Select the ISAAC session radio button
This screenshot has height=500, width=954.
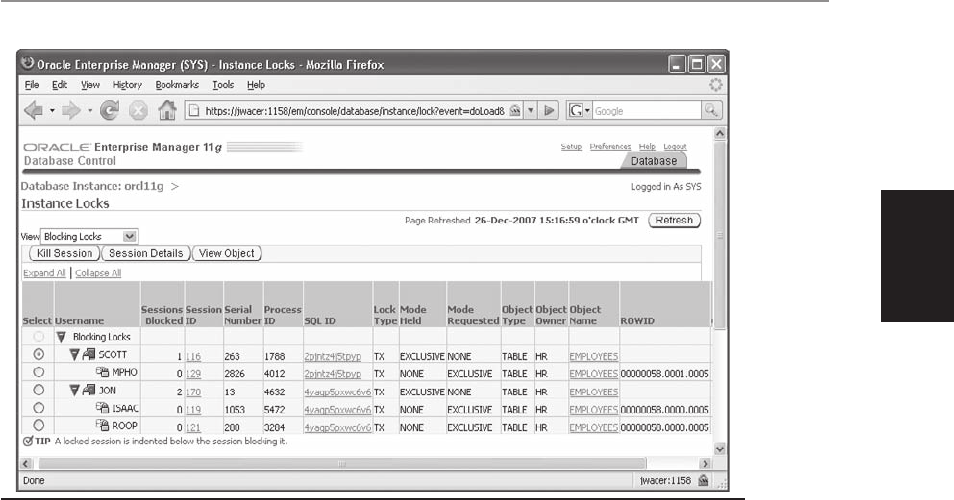tap(39, 408)
